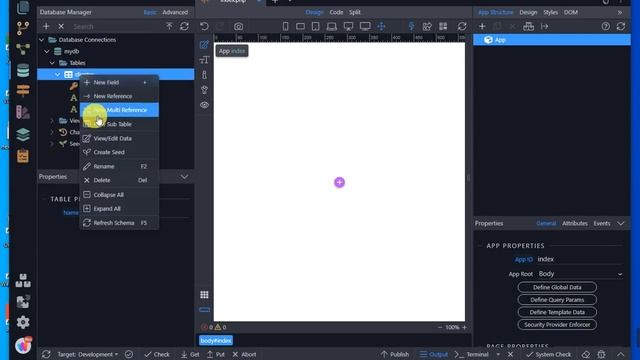The height and width of the screenshot is (360, 640).
Task: Add new database connection plus icon
Action: 46,27
